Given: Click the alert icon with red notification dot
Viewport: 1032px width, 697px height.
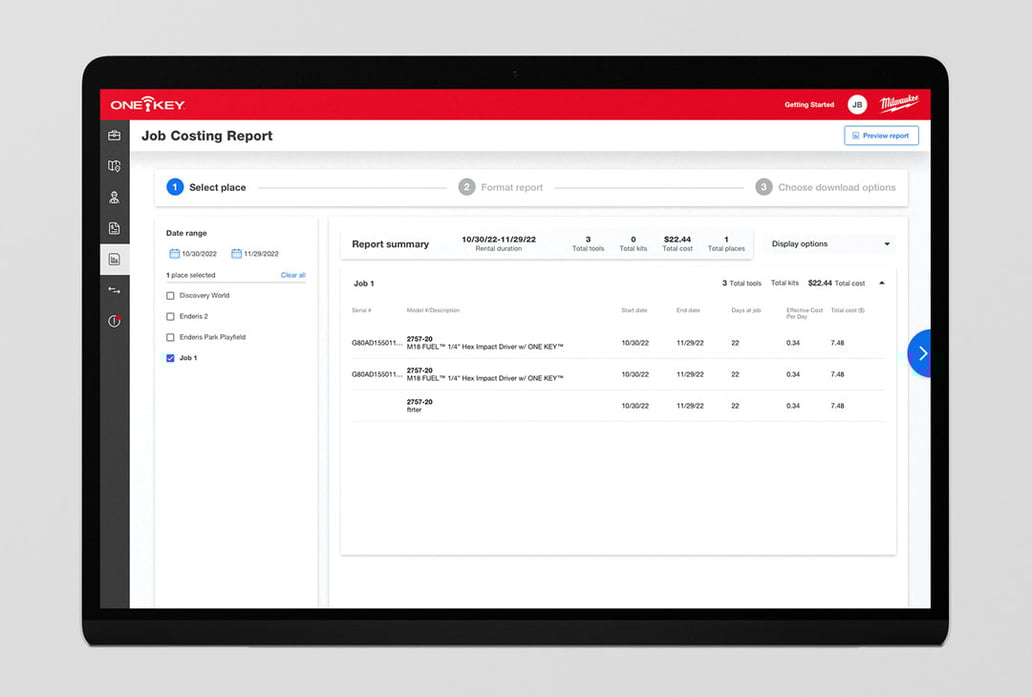Looking at the screenshot, I should 114,320.
